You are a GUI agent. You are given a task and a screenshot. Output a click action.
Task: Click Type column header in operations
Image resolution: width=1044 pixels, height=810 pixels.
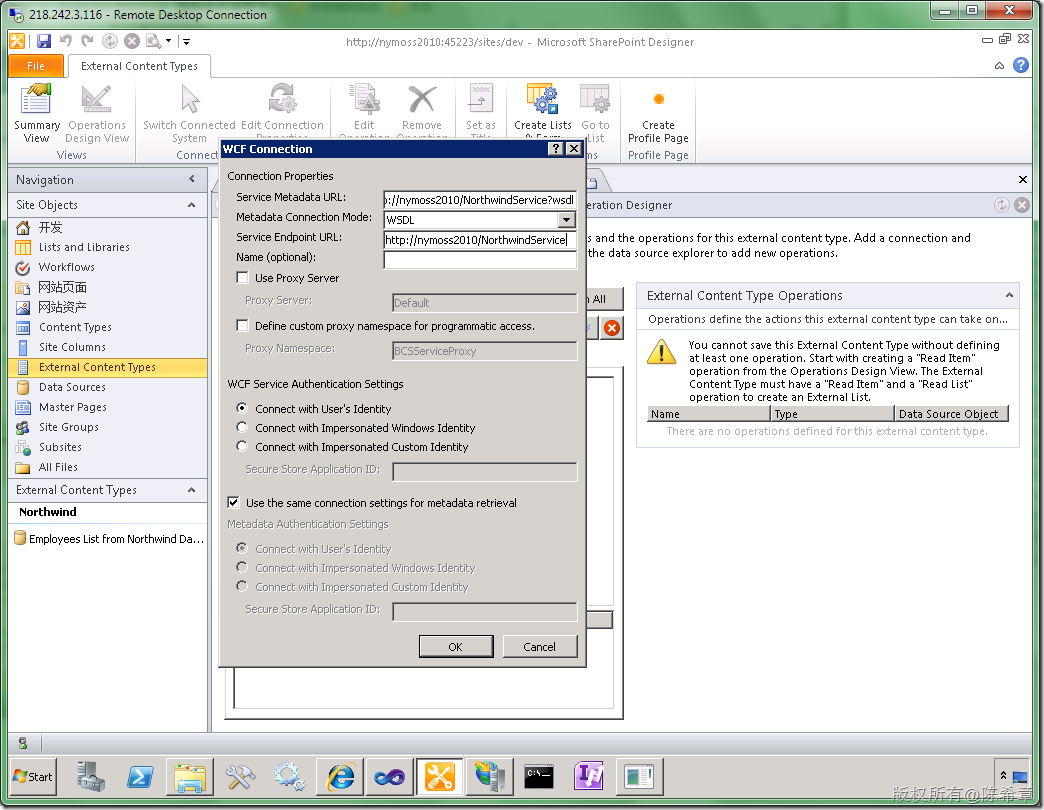tap(832, 413)
